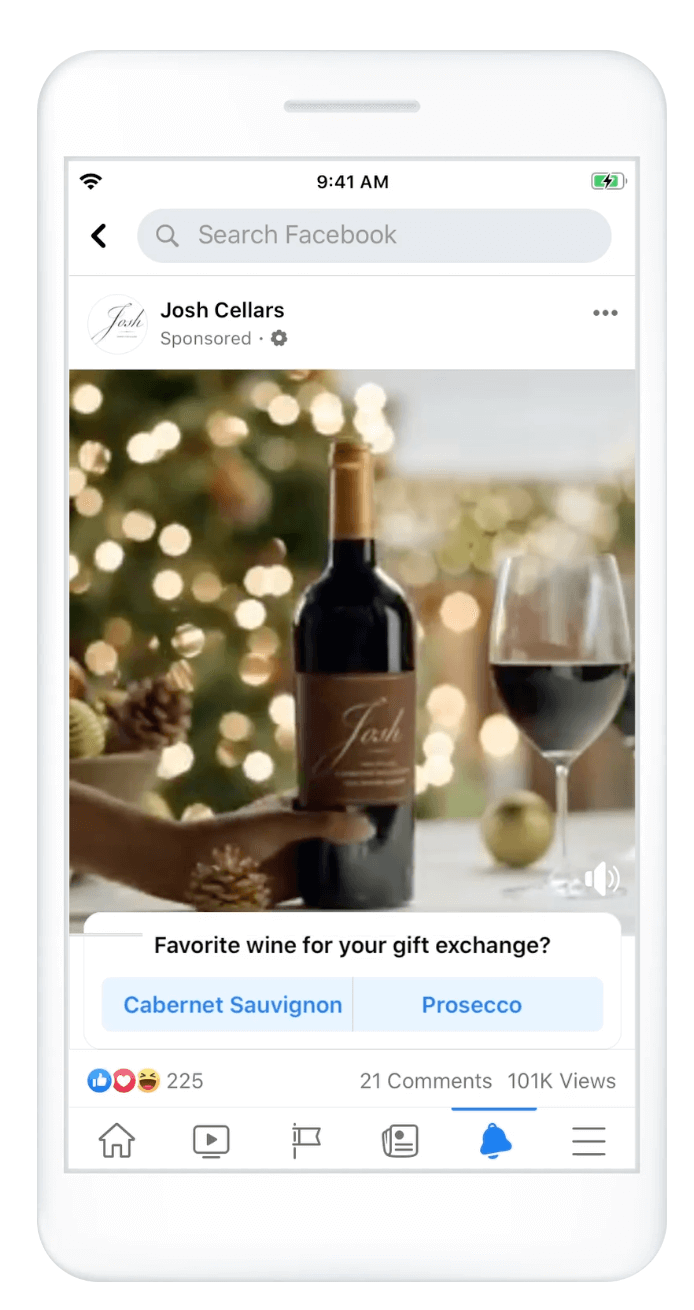694x1310 pixels.
Task: Open the 21 Comments link
Action: (426, 1081)
